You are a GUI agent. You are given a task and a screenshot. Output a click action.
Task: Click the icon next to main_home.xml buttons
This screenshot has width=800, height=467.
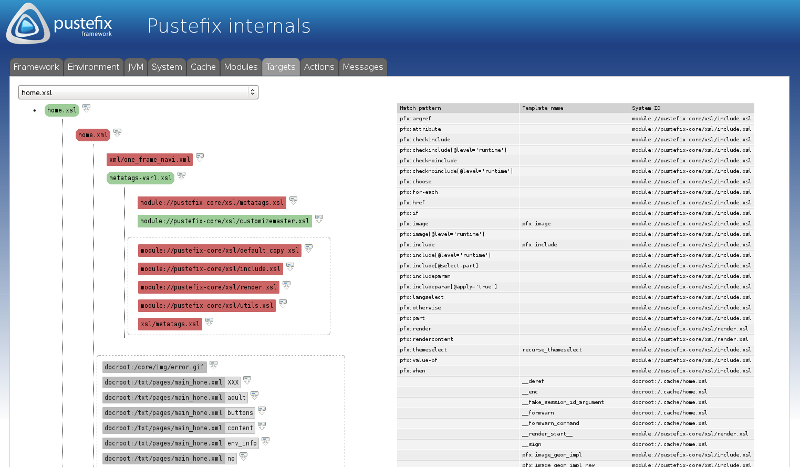(x=262, y=410)
